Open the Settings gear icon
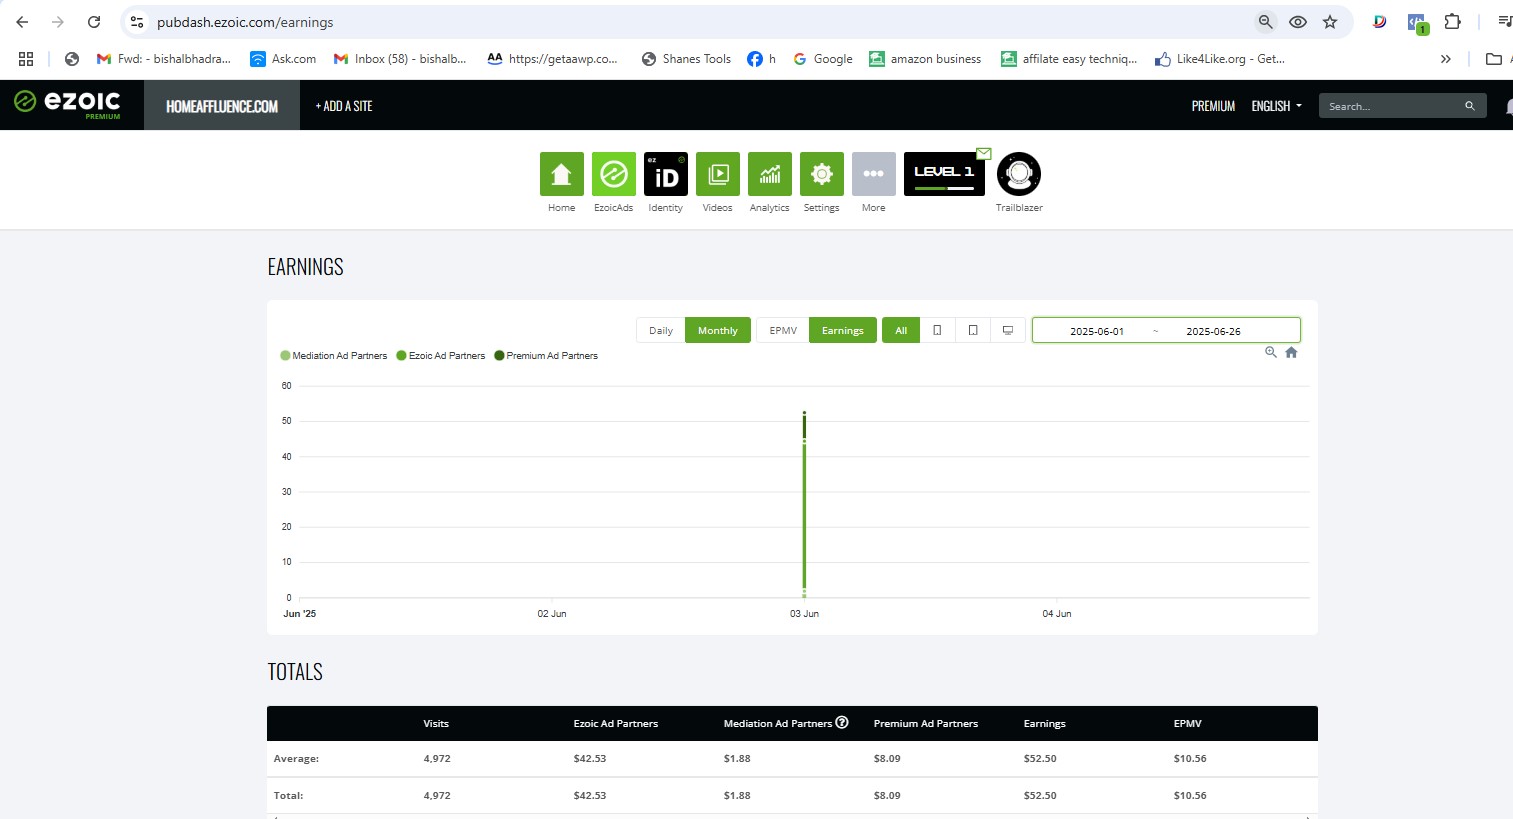The height and width of the screenshot is (819, 1513). pos(821,174)
